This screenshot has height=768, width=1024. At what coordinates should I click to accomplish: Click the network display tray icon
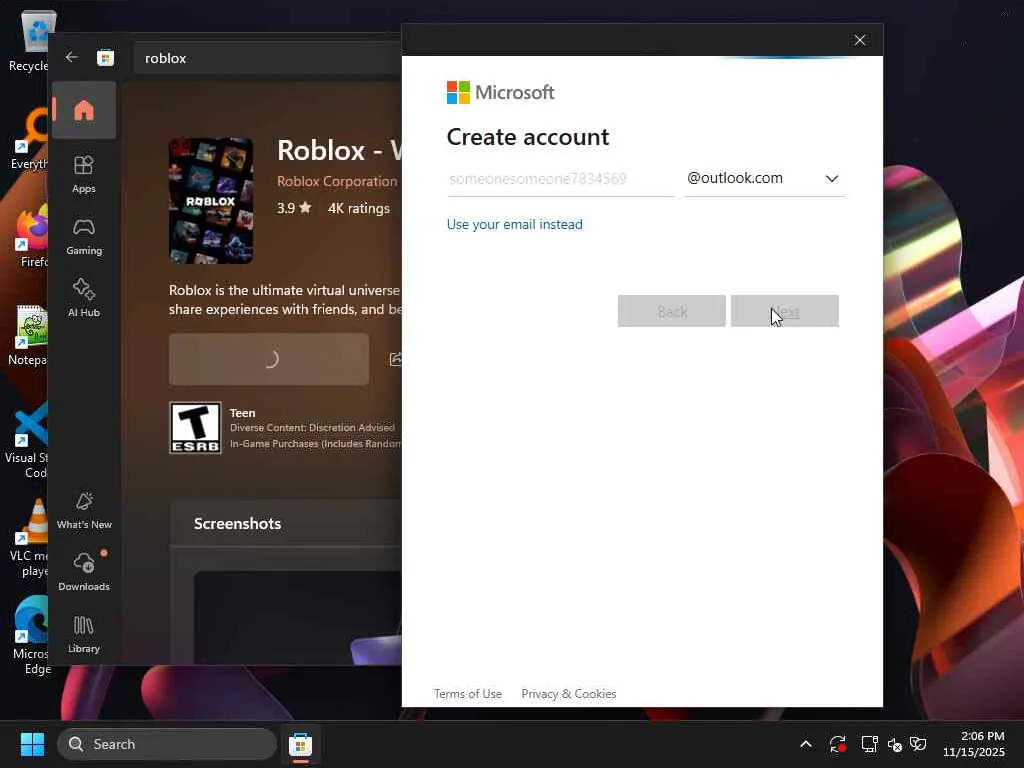click(x=869, y=744)
